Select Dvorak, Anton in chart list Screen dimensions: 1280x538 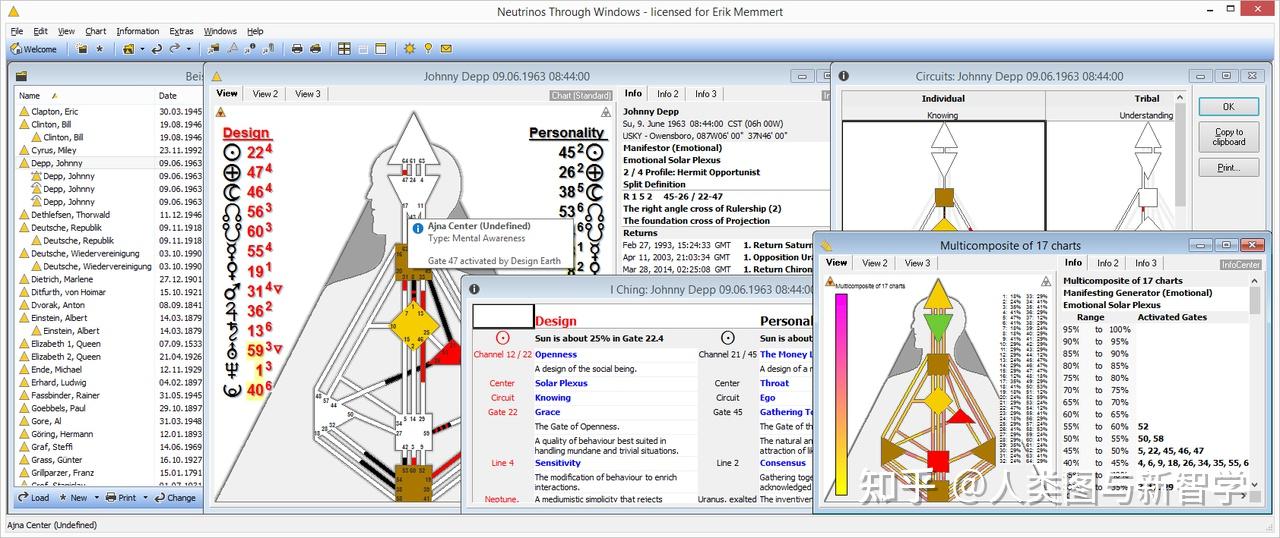pos(108,305)
